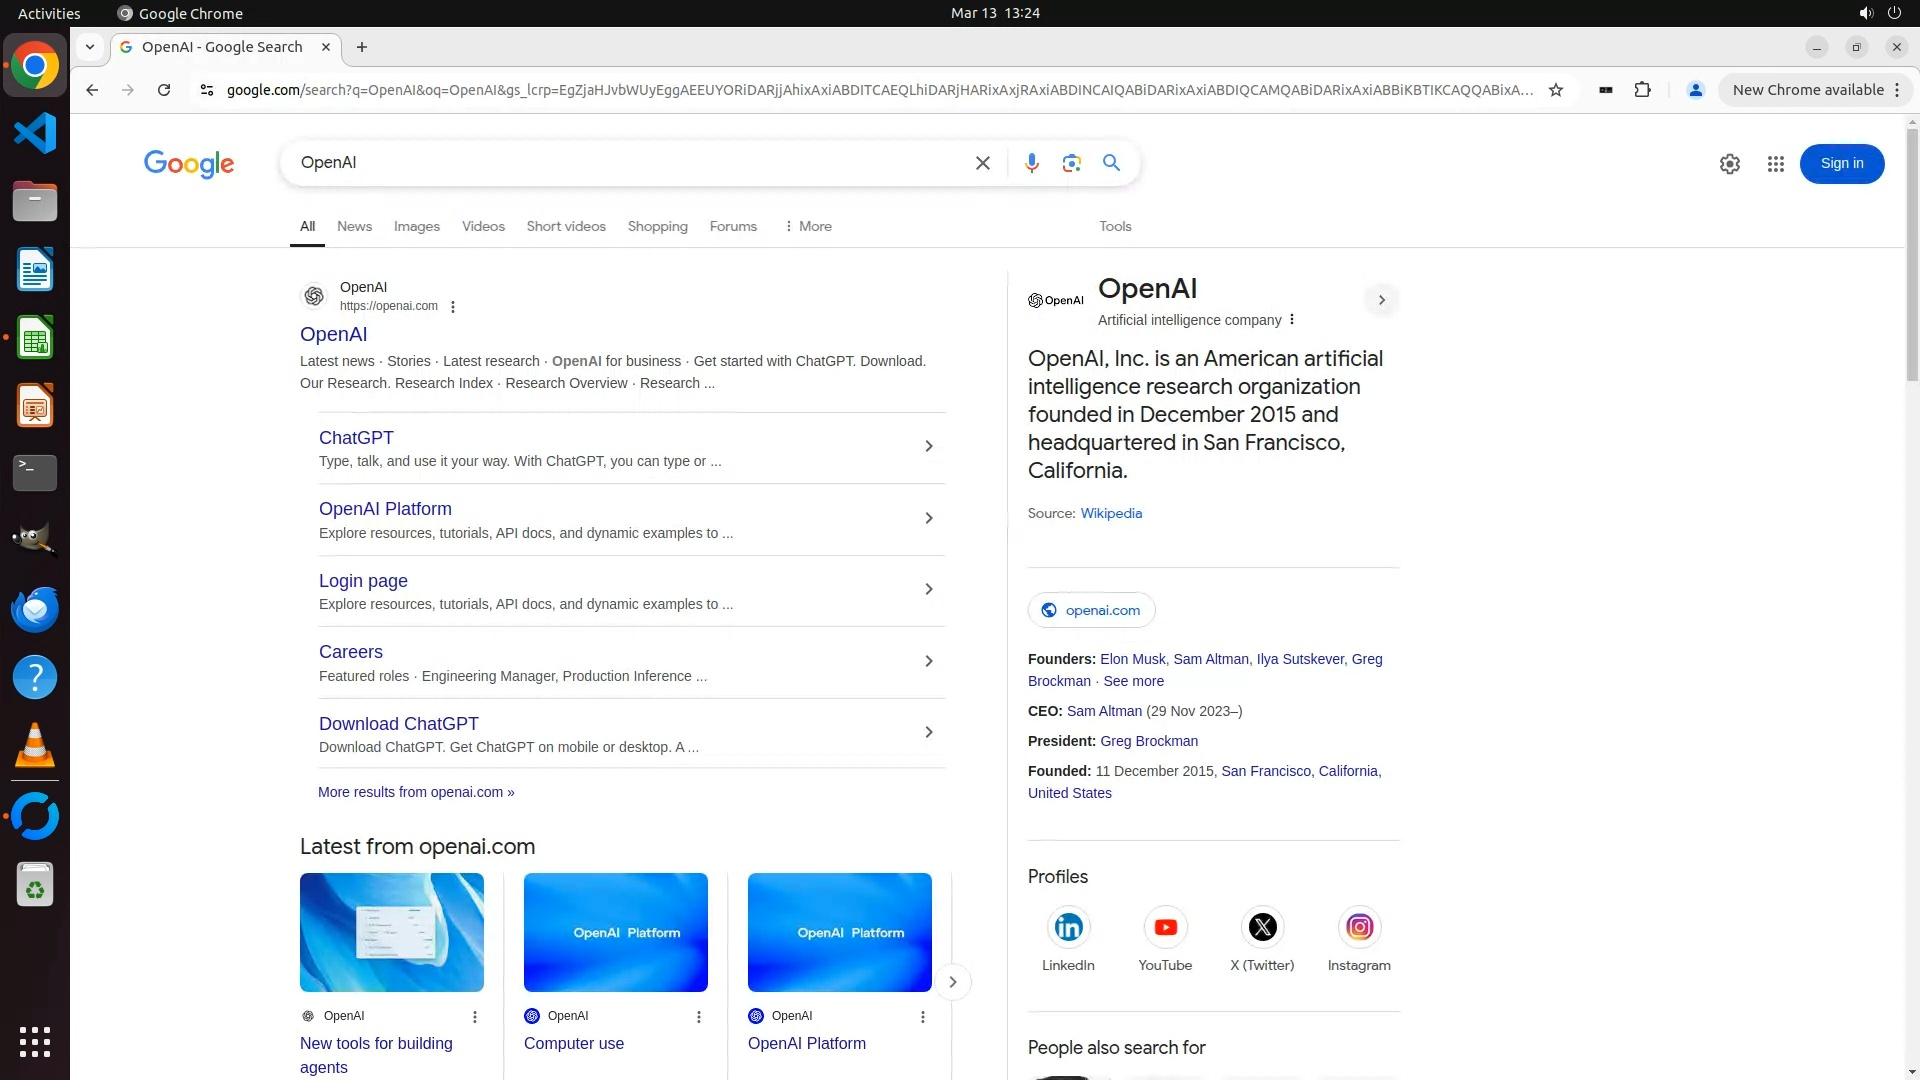Switch to the News tab
Image resolution: width=1920 pixels, height=1080 pixels.
(354, 226)
